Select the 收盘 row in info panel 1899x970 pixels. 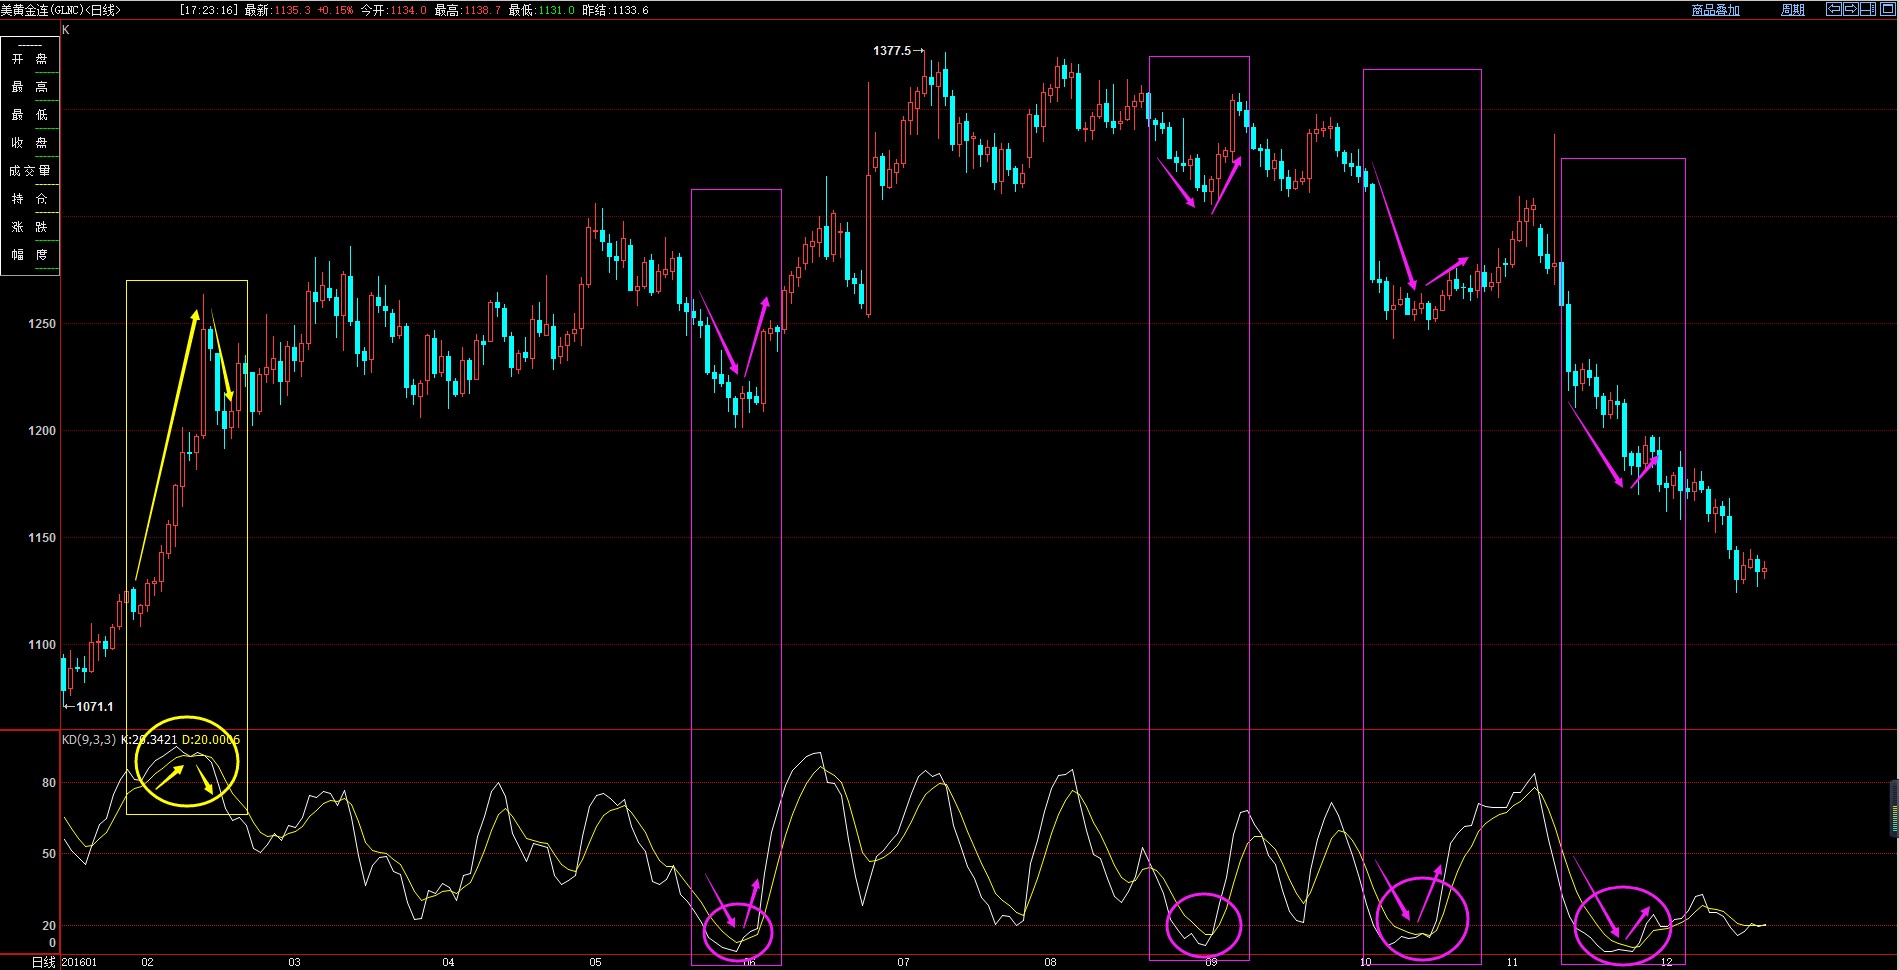pyautogui.click(x=30, y=143)
